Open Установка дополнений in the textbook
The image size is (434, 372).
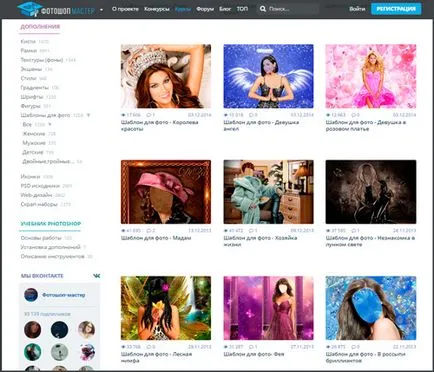[51, 247]
